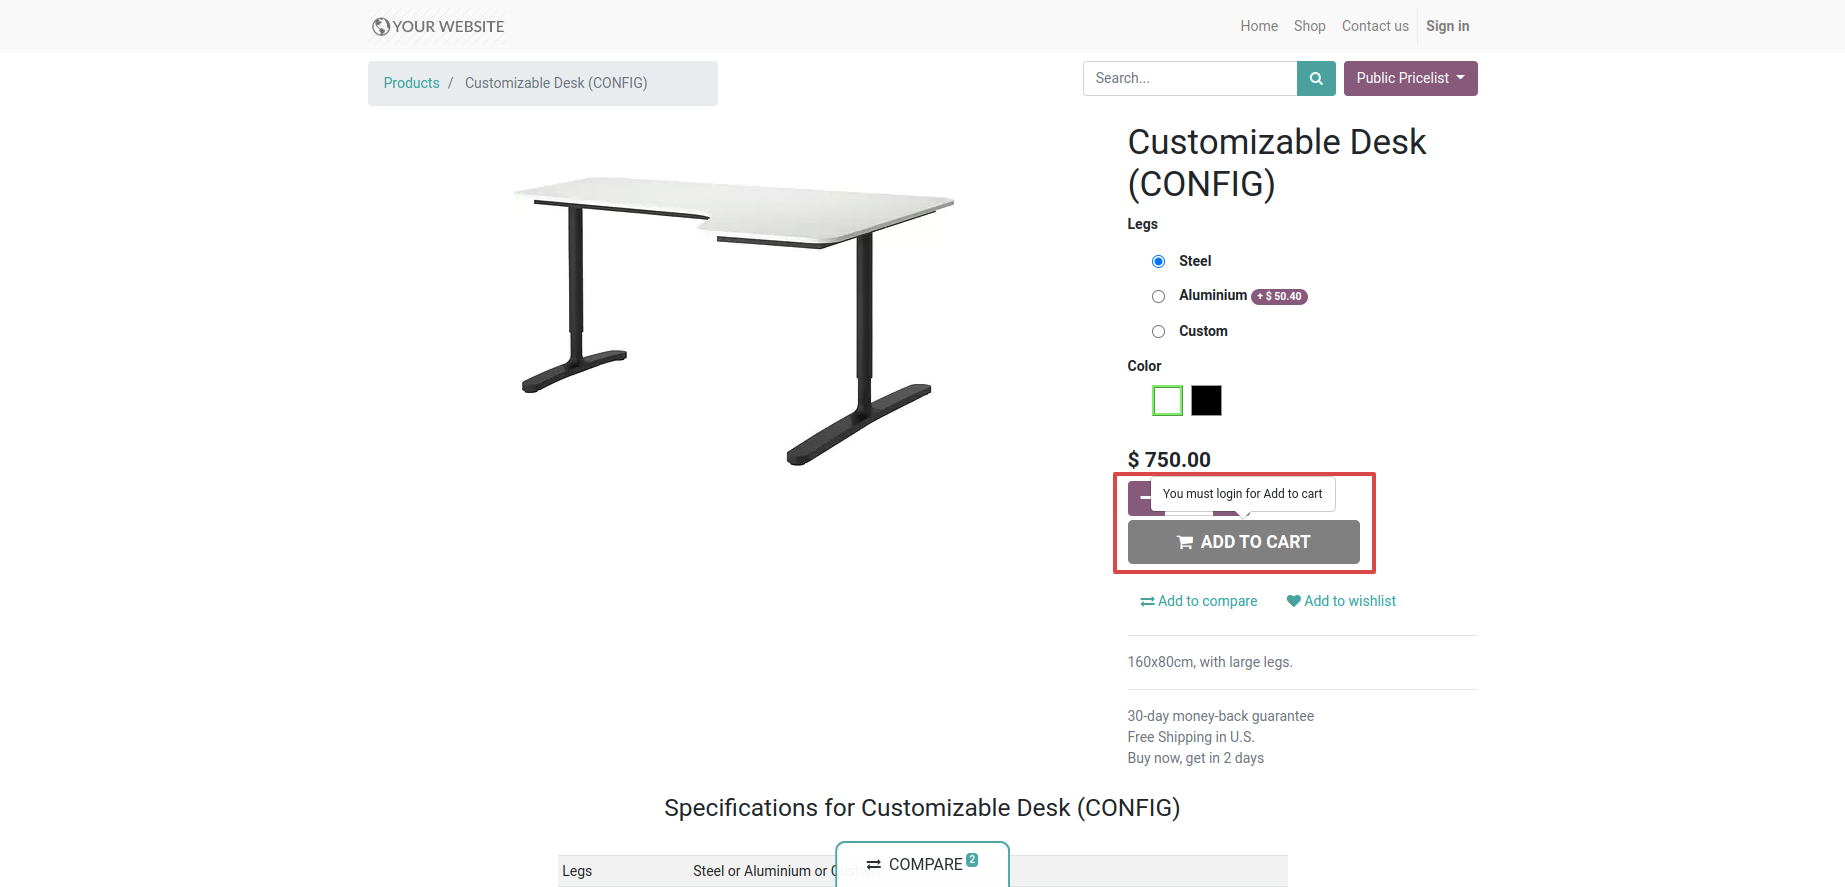Choose the Custom legs radio button
The image size is (1845, 887).
pos(1158,331)
